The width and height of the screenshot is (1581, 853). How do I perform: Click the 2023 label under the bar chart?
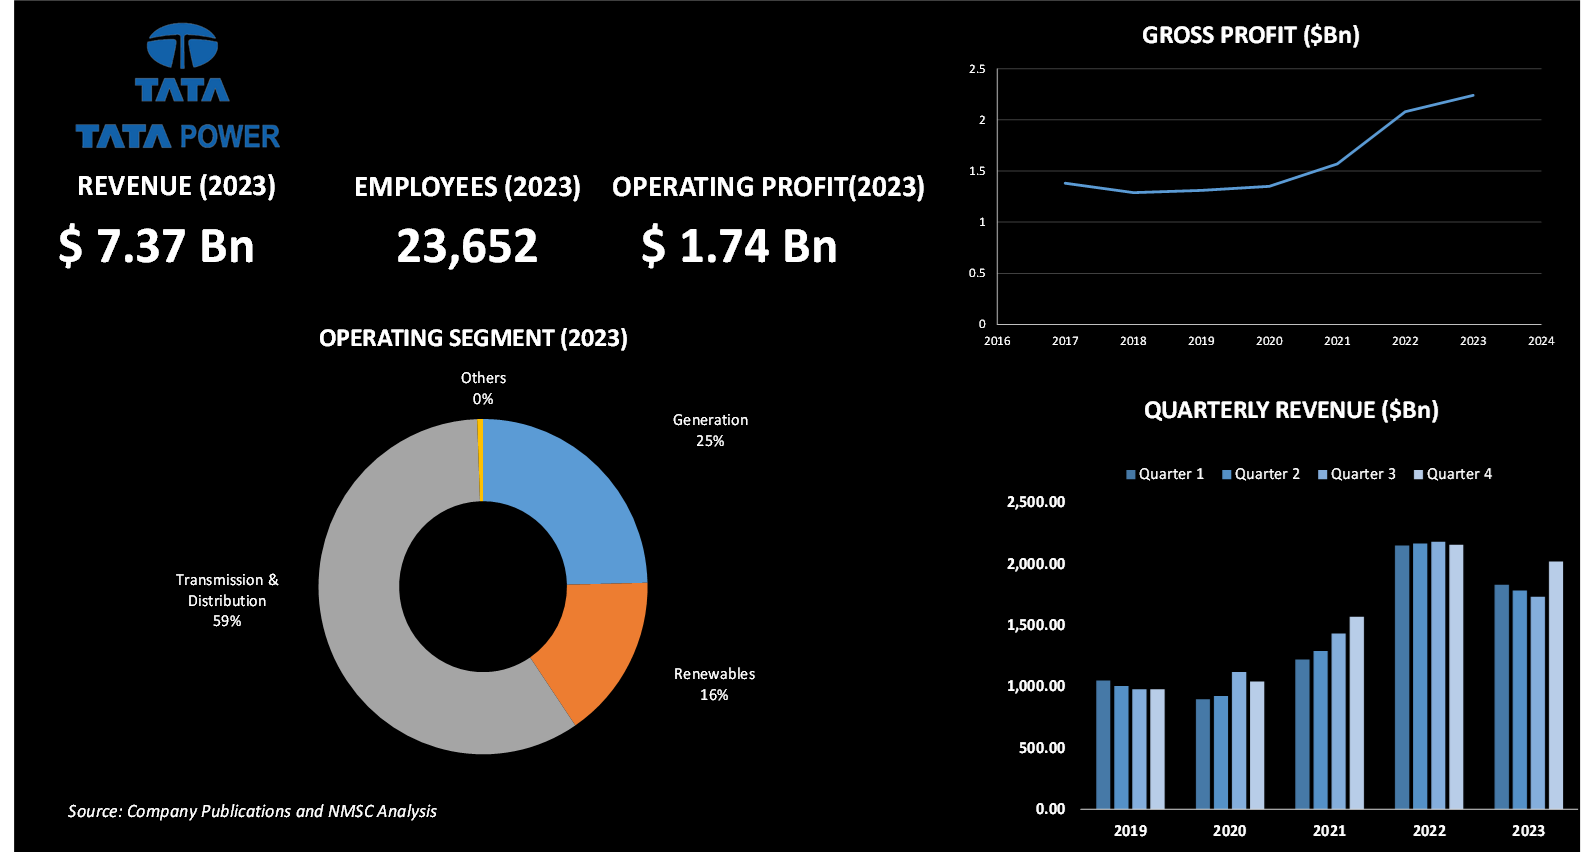coord(1528,831)
